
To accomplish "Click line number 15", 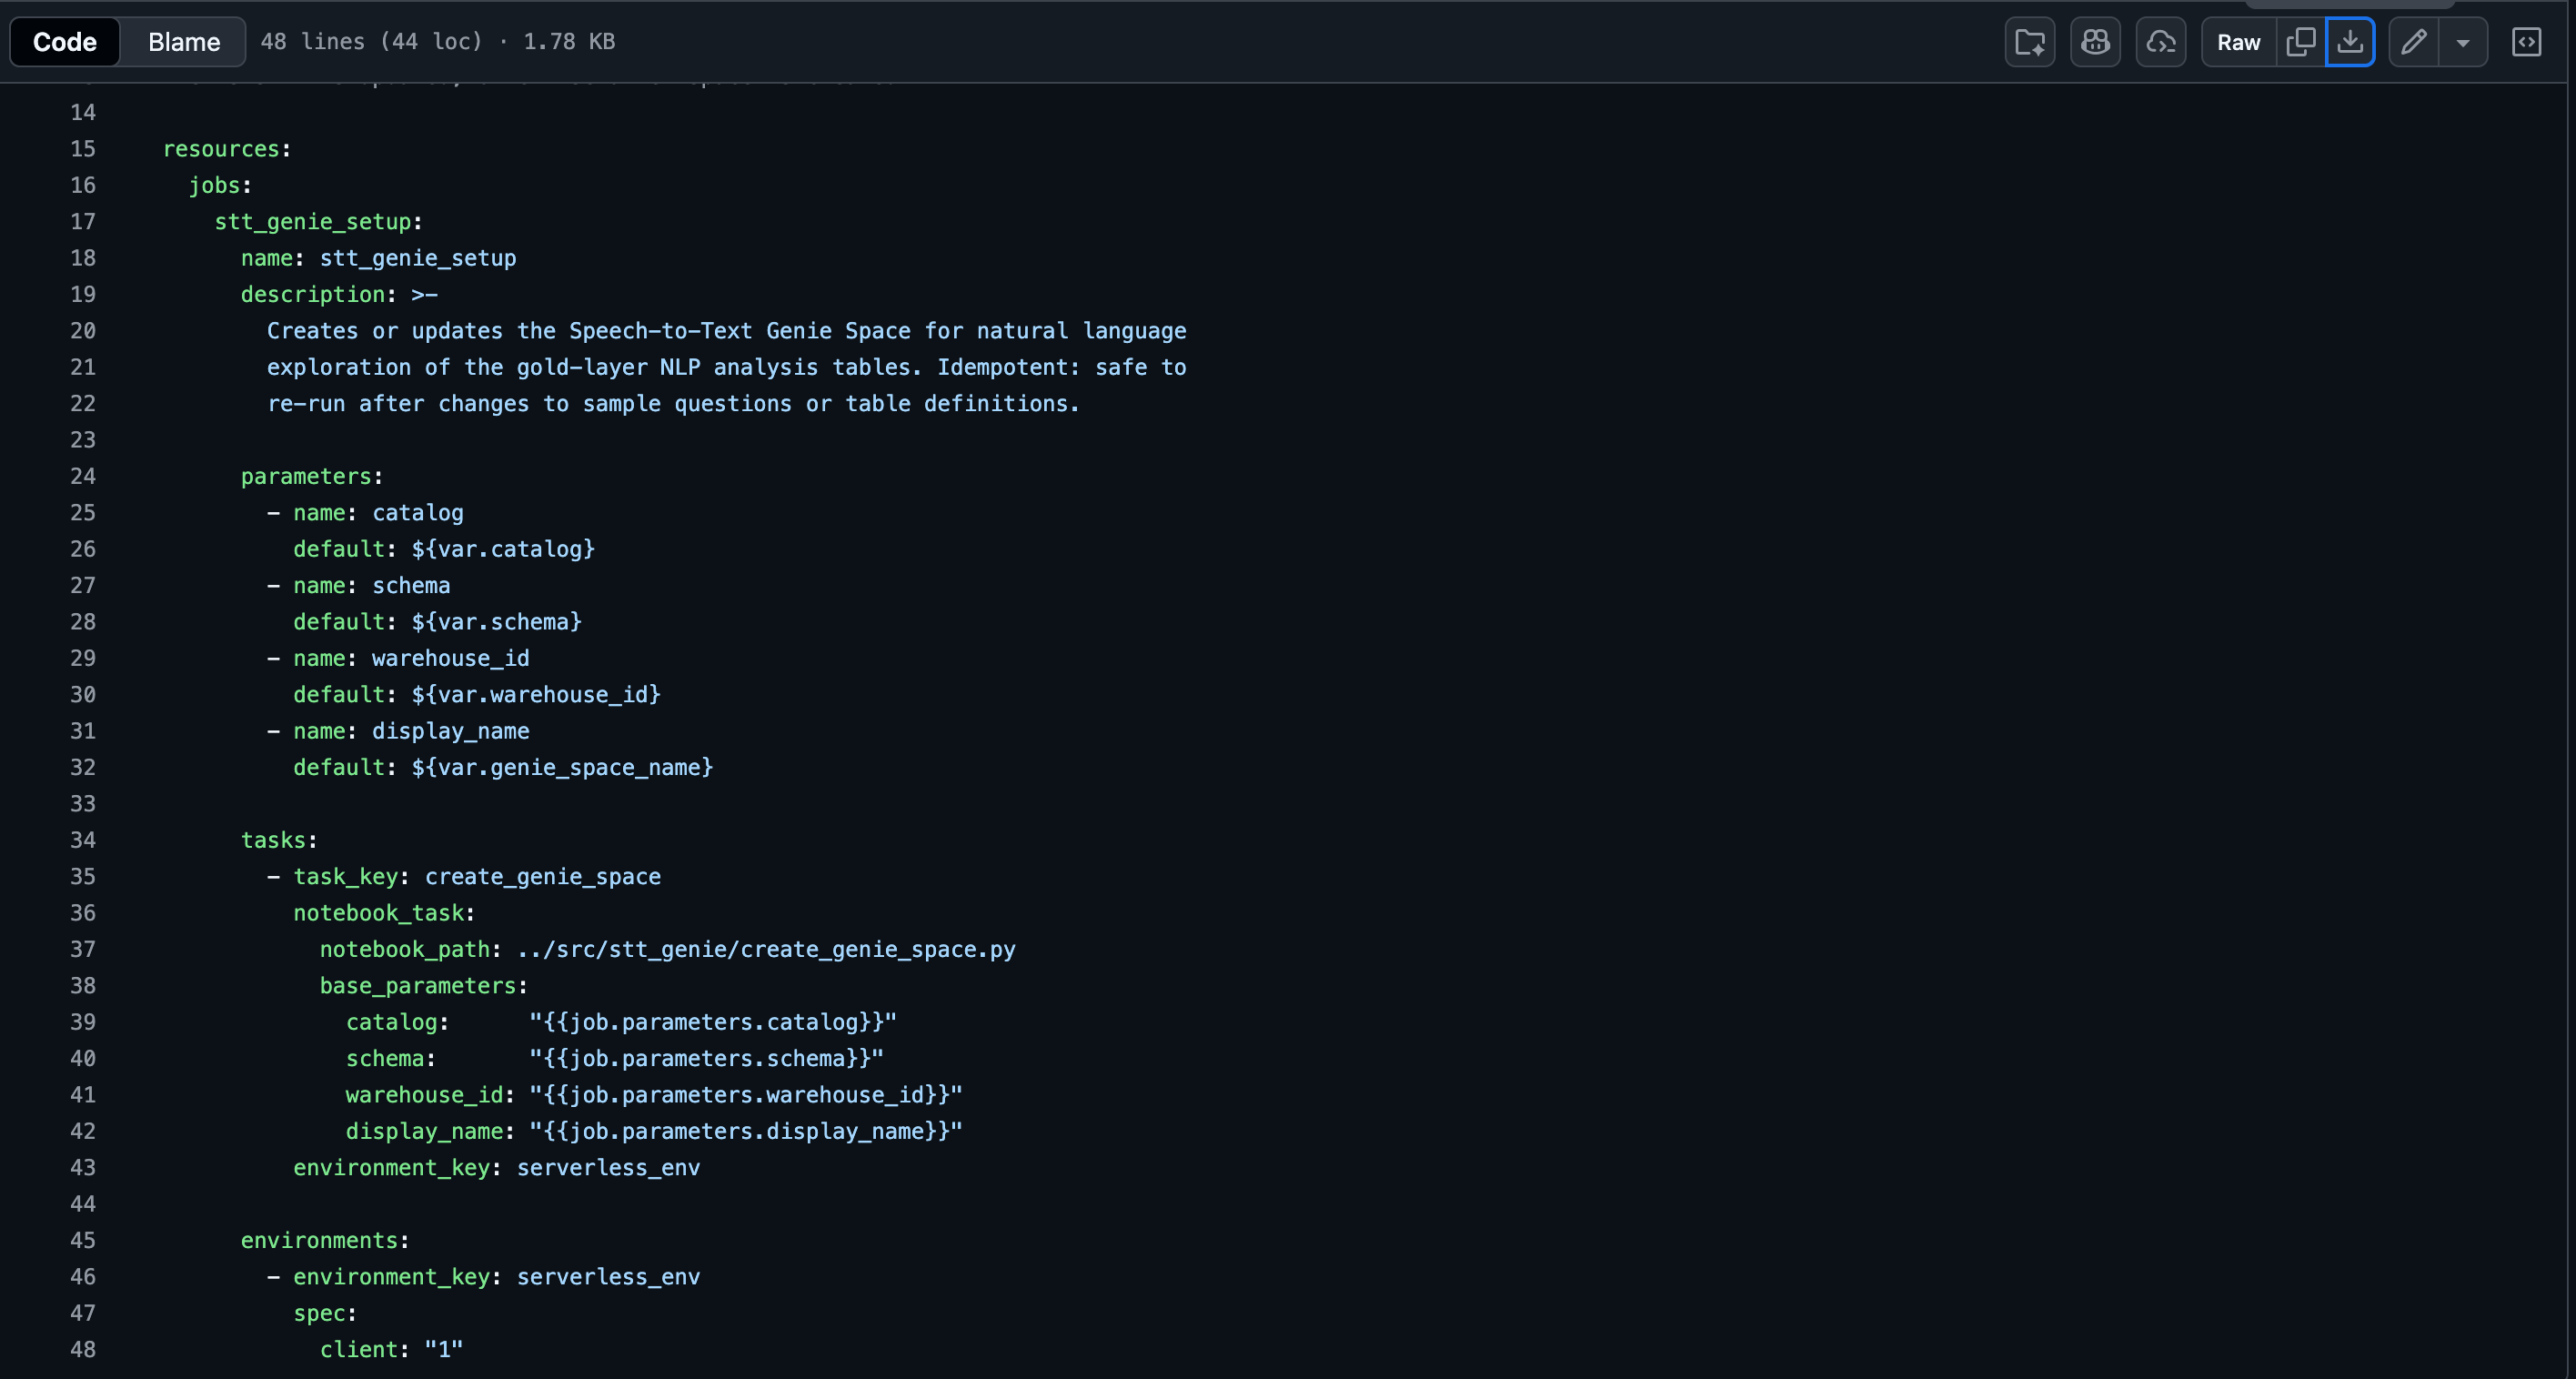I will pos(83,149).
